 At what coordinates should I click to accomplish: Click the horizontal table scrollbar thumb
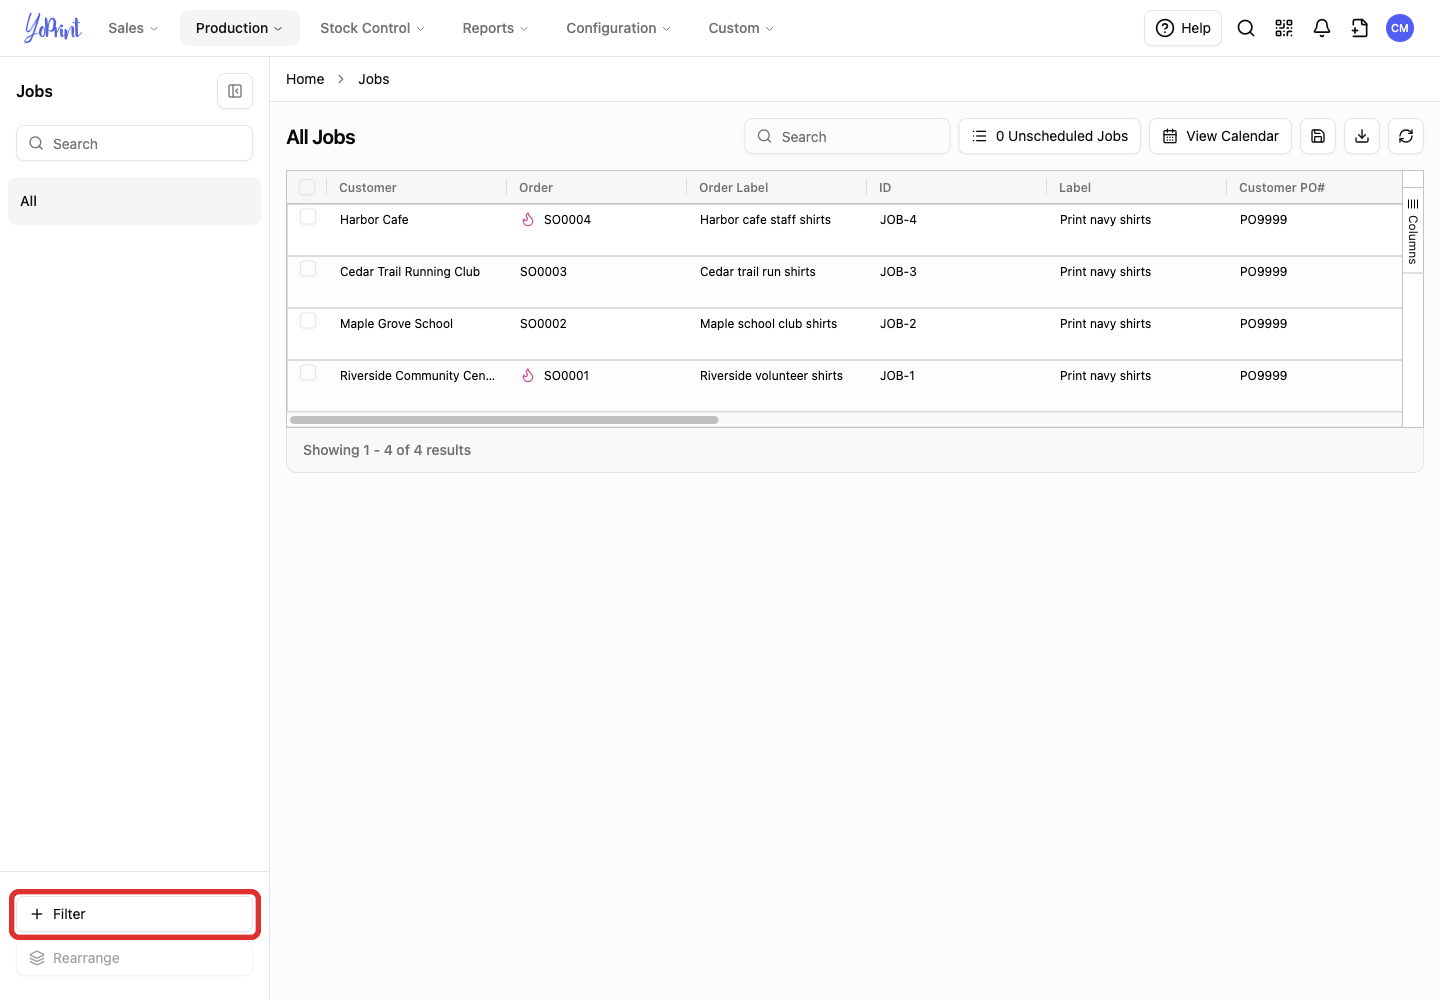504,420
